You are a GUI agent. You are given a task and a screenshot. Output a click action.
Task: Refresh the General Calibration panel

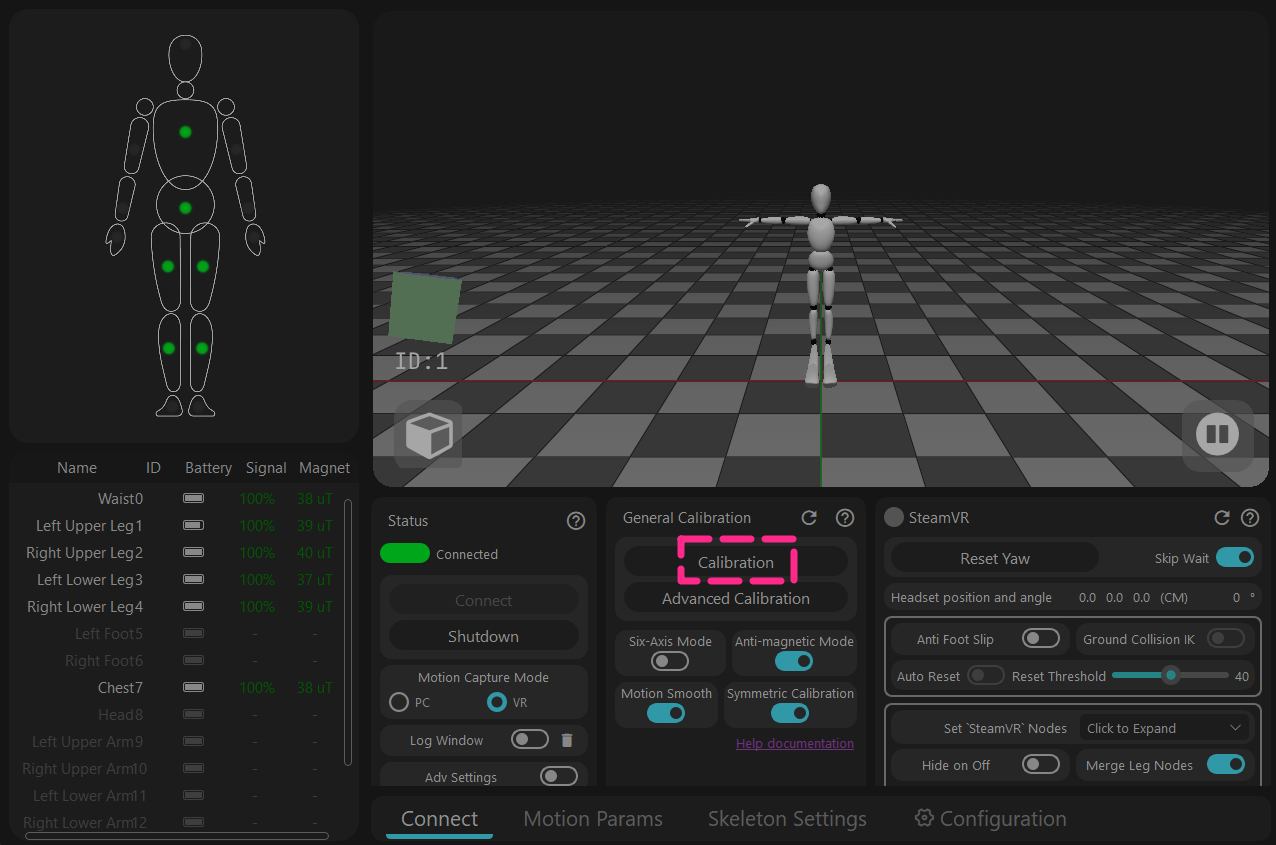point(809,517)
